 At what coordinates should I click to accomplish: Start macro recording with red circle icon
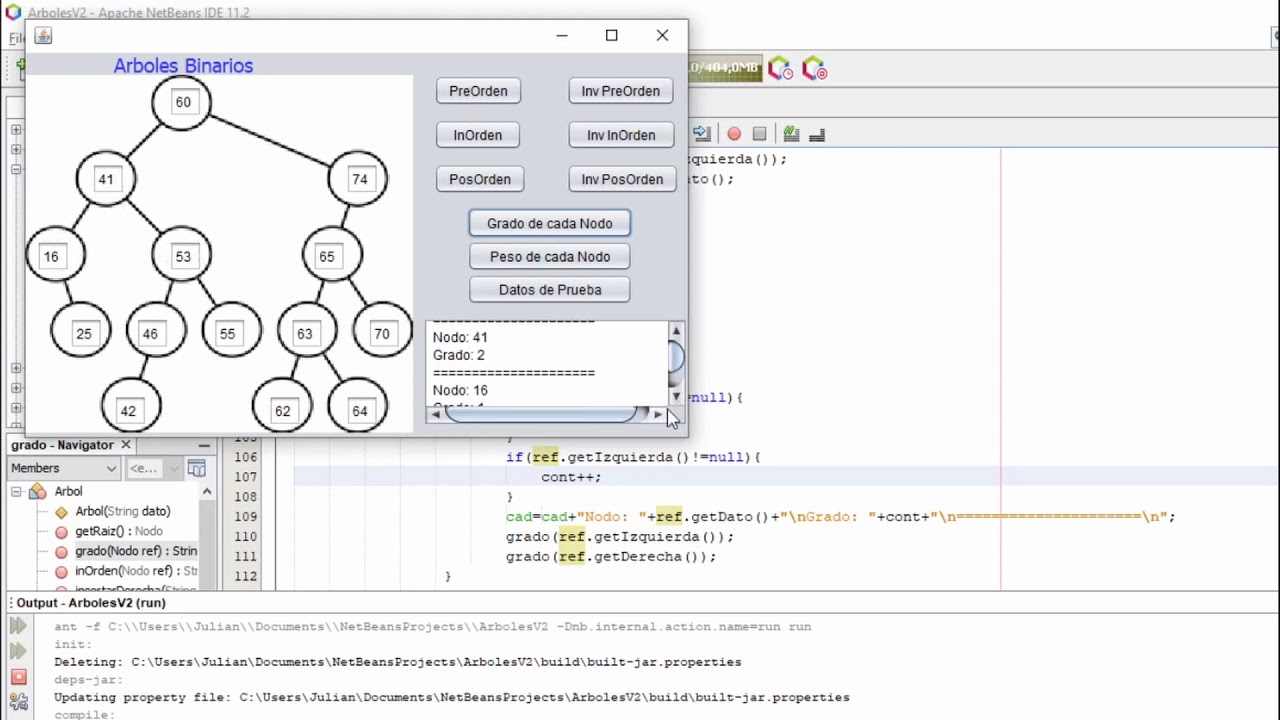tap(734, 134)
